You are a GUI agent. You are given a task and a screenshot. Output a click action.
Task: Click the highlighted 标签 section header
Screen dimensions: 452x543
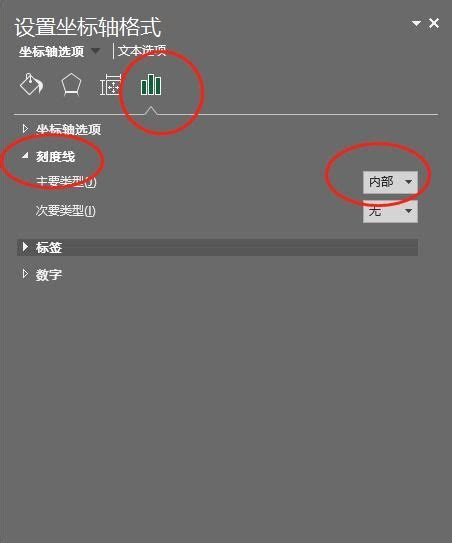point(218,247)
